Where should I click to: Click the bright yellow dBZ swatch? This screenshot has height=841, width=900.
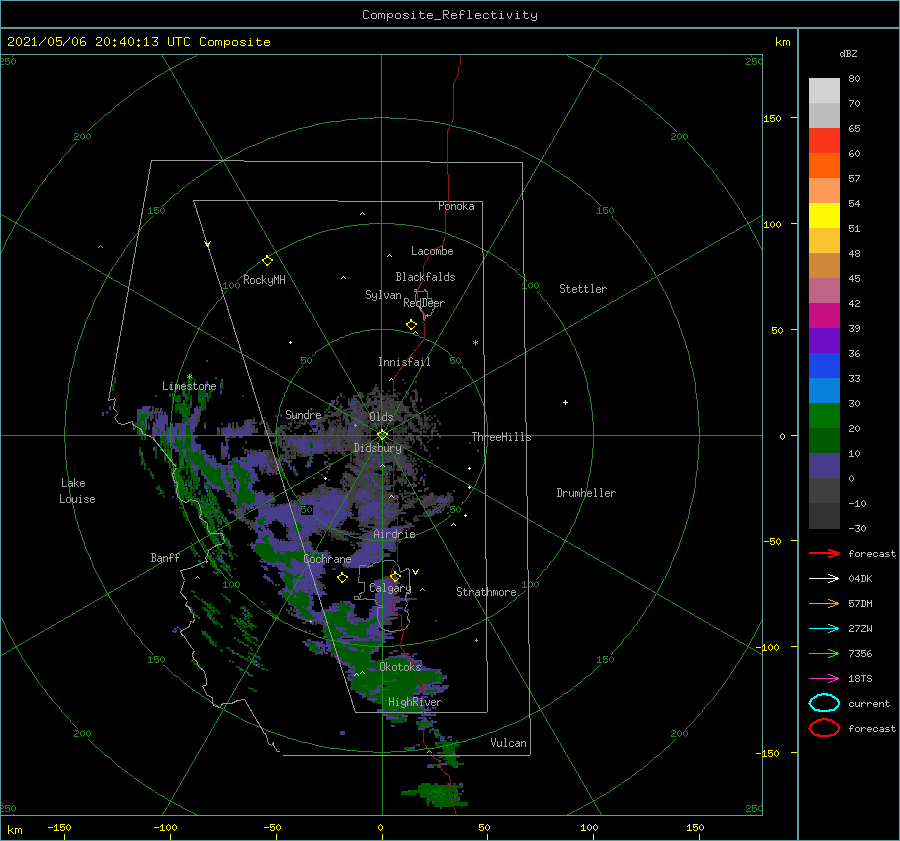coord(824,216)
